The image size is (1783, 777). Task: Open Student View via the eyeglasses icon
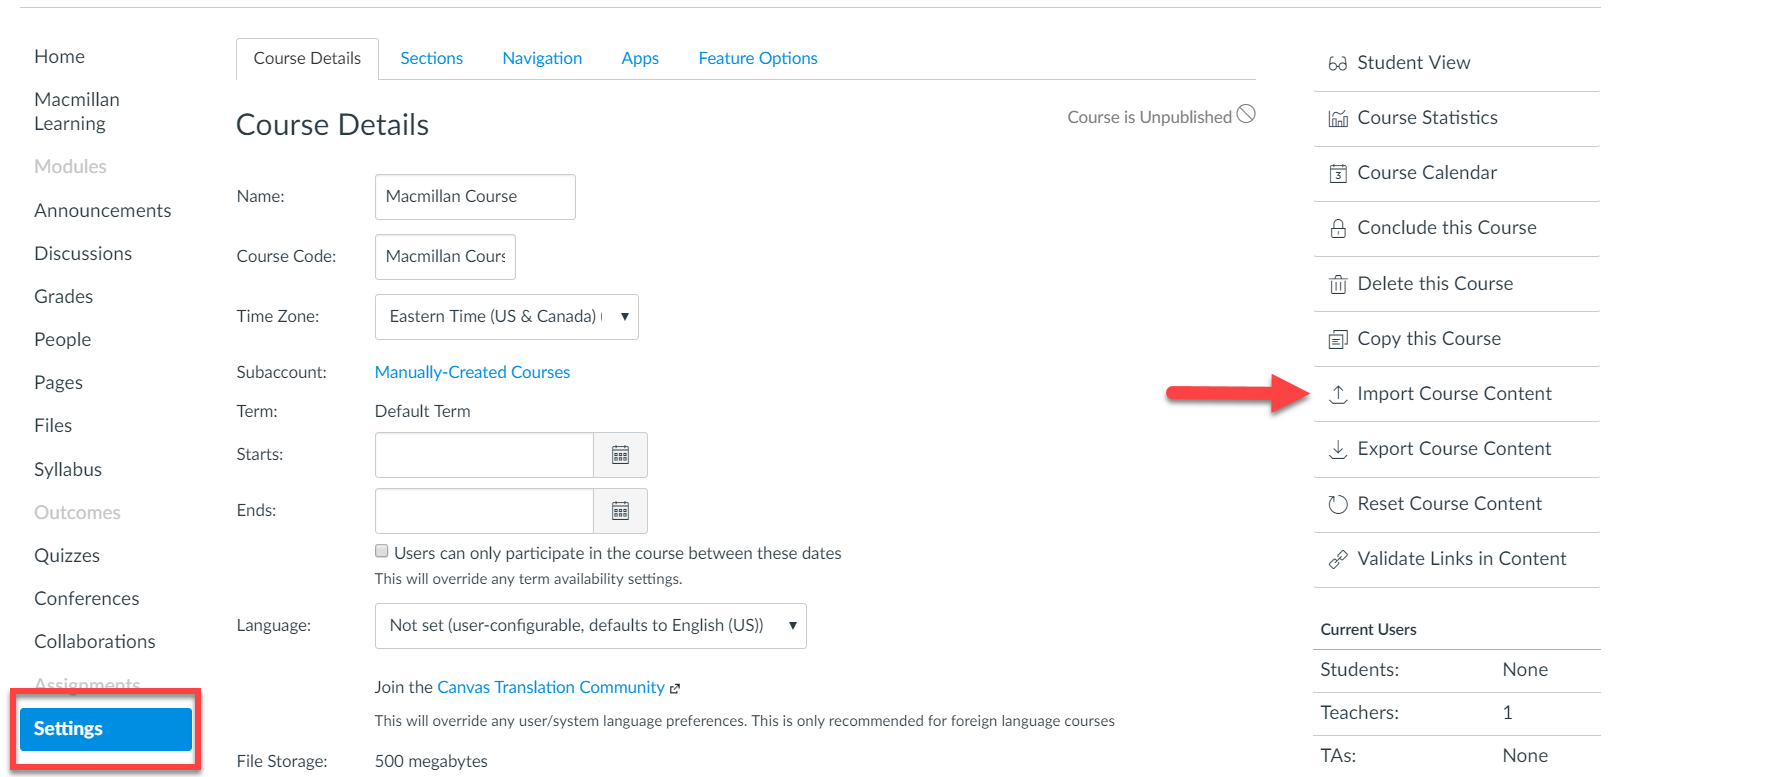[x=1338, y=62]
